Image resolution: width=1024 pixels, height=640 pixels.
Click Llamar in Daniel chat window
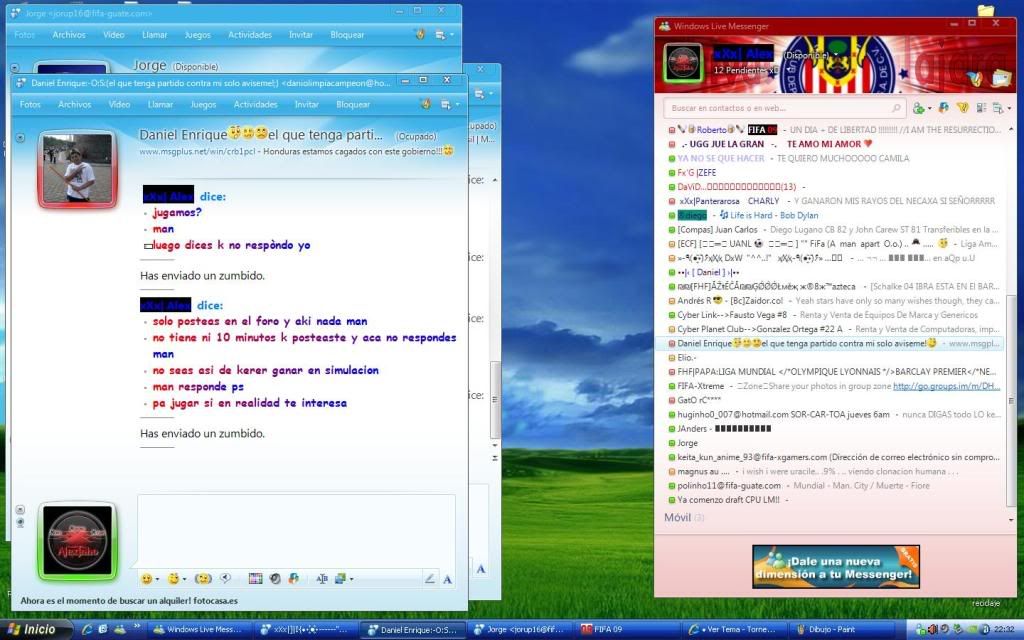click(x=160, y=104)
